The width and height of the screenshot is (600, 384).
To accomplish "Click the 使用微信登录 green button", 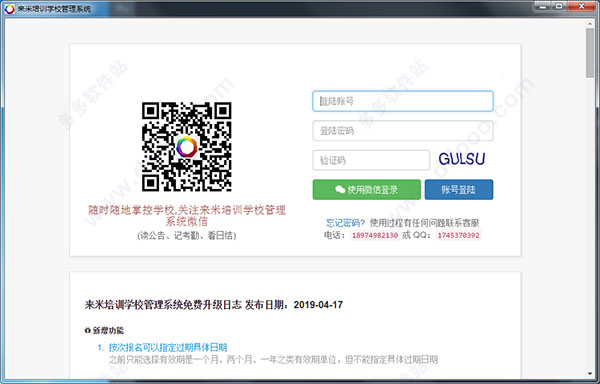I will click(367, 190).
